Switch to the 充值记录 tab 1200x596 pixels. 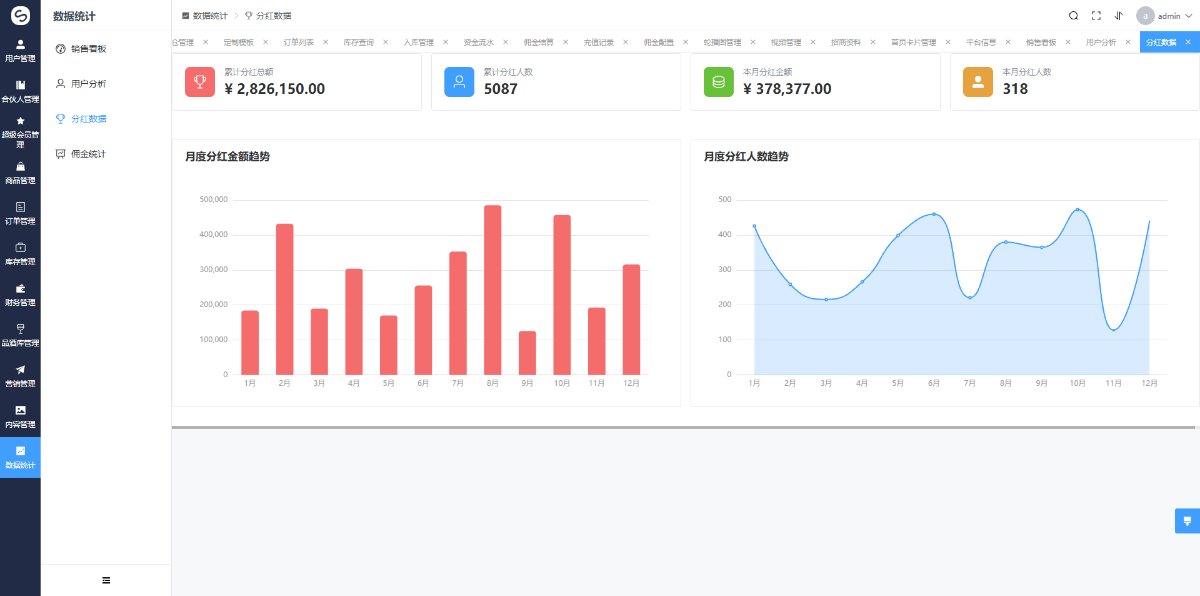[599, 42]
